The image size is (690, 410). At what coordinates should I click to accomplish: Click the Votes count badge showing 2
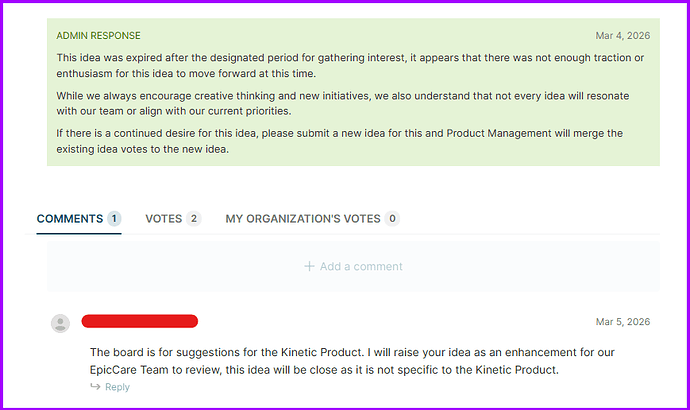coord(193,218)
